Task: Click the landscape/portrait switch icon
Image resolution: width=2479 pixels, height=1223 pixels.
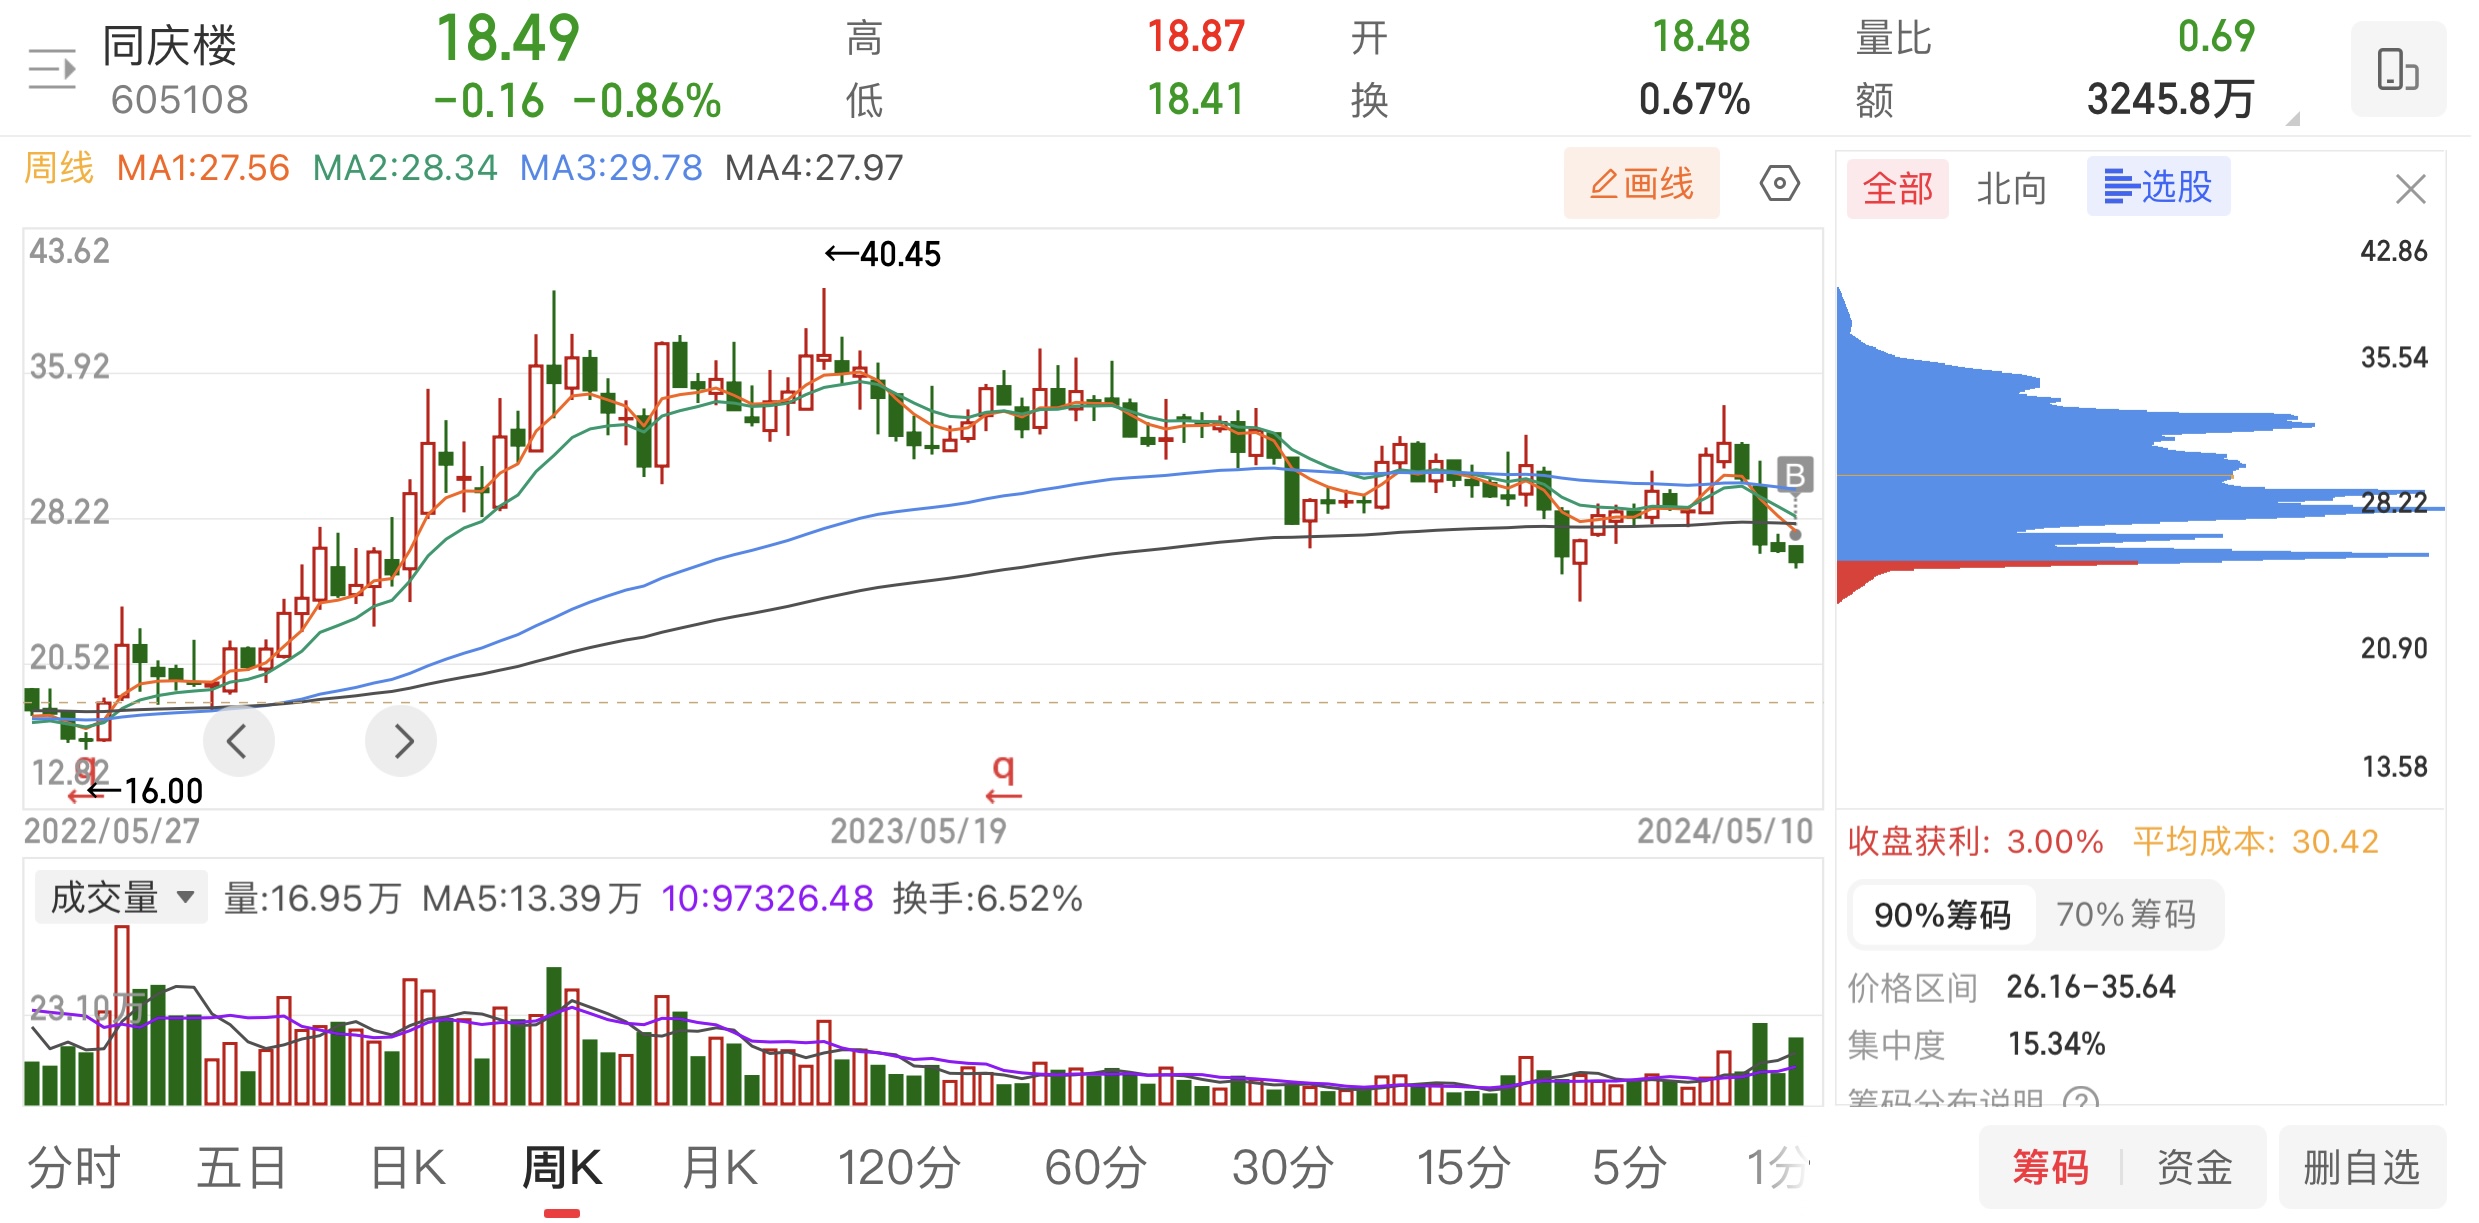Action: [x=2397, y=69]
